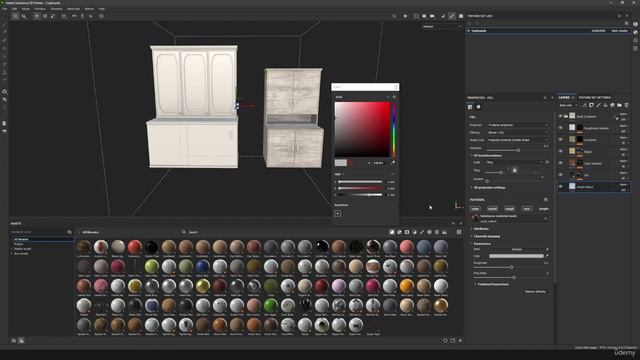This screenshot has height=360, width=640.
Task: Open the Filtering dropdown
Action: (518, 133)
